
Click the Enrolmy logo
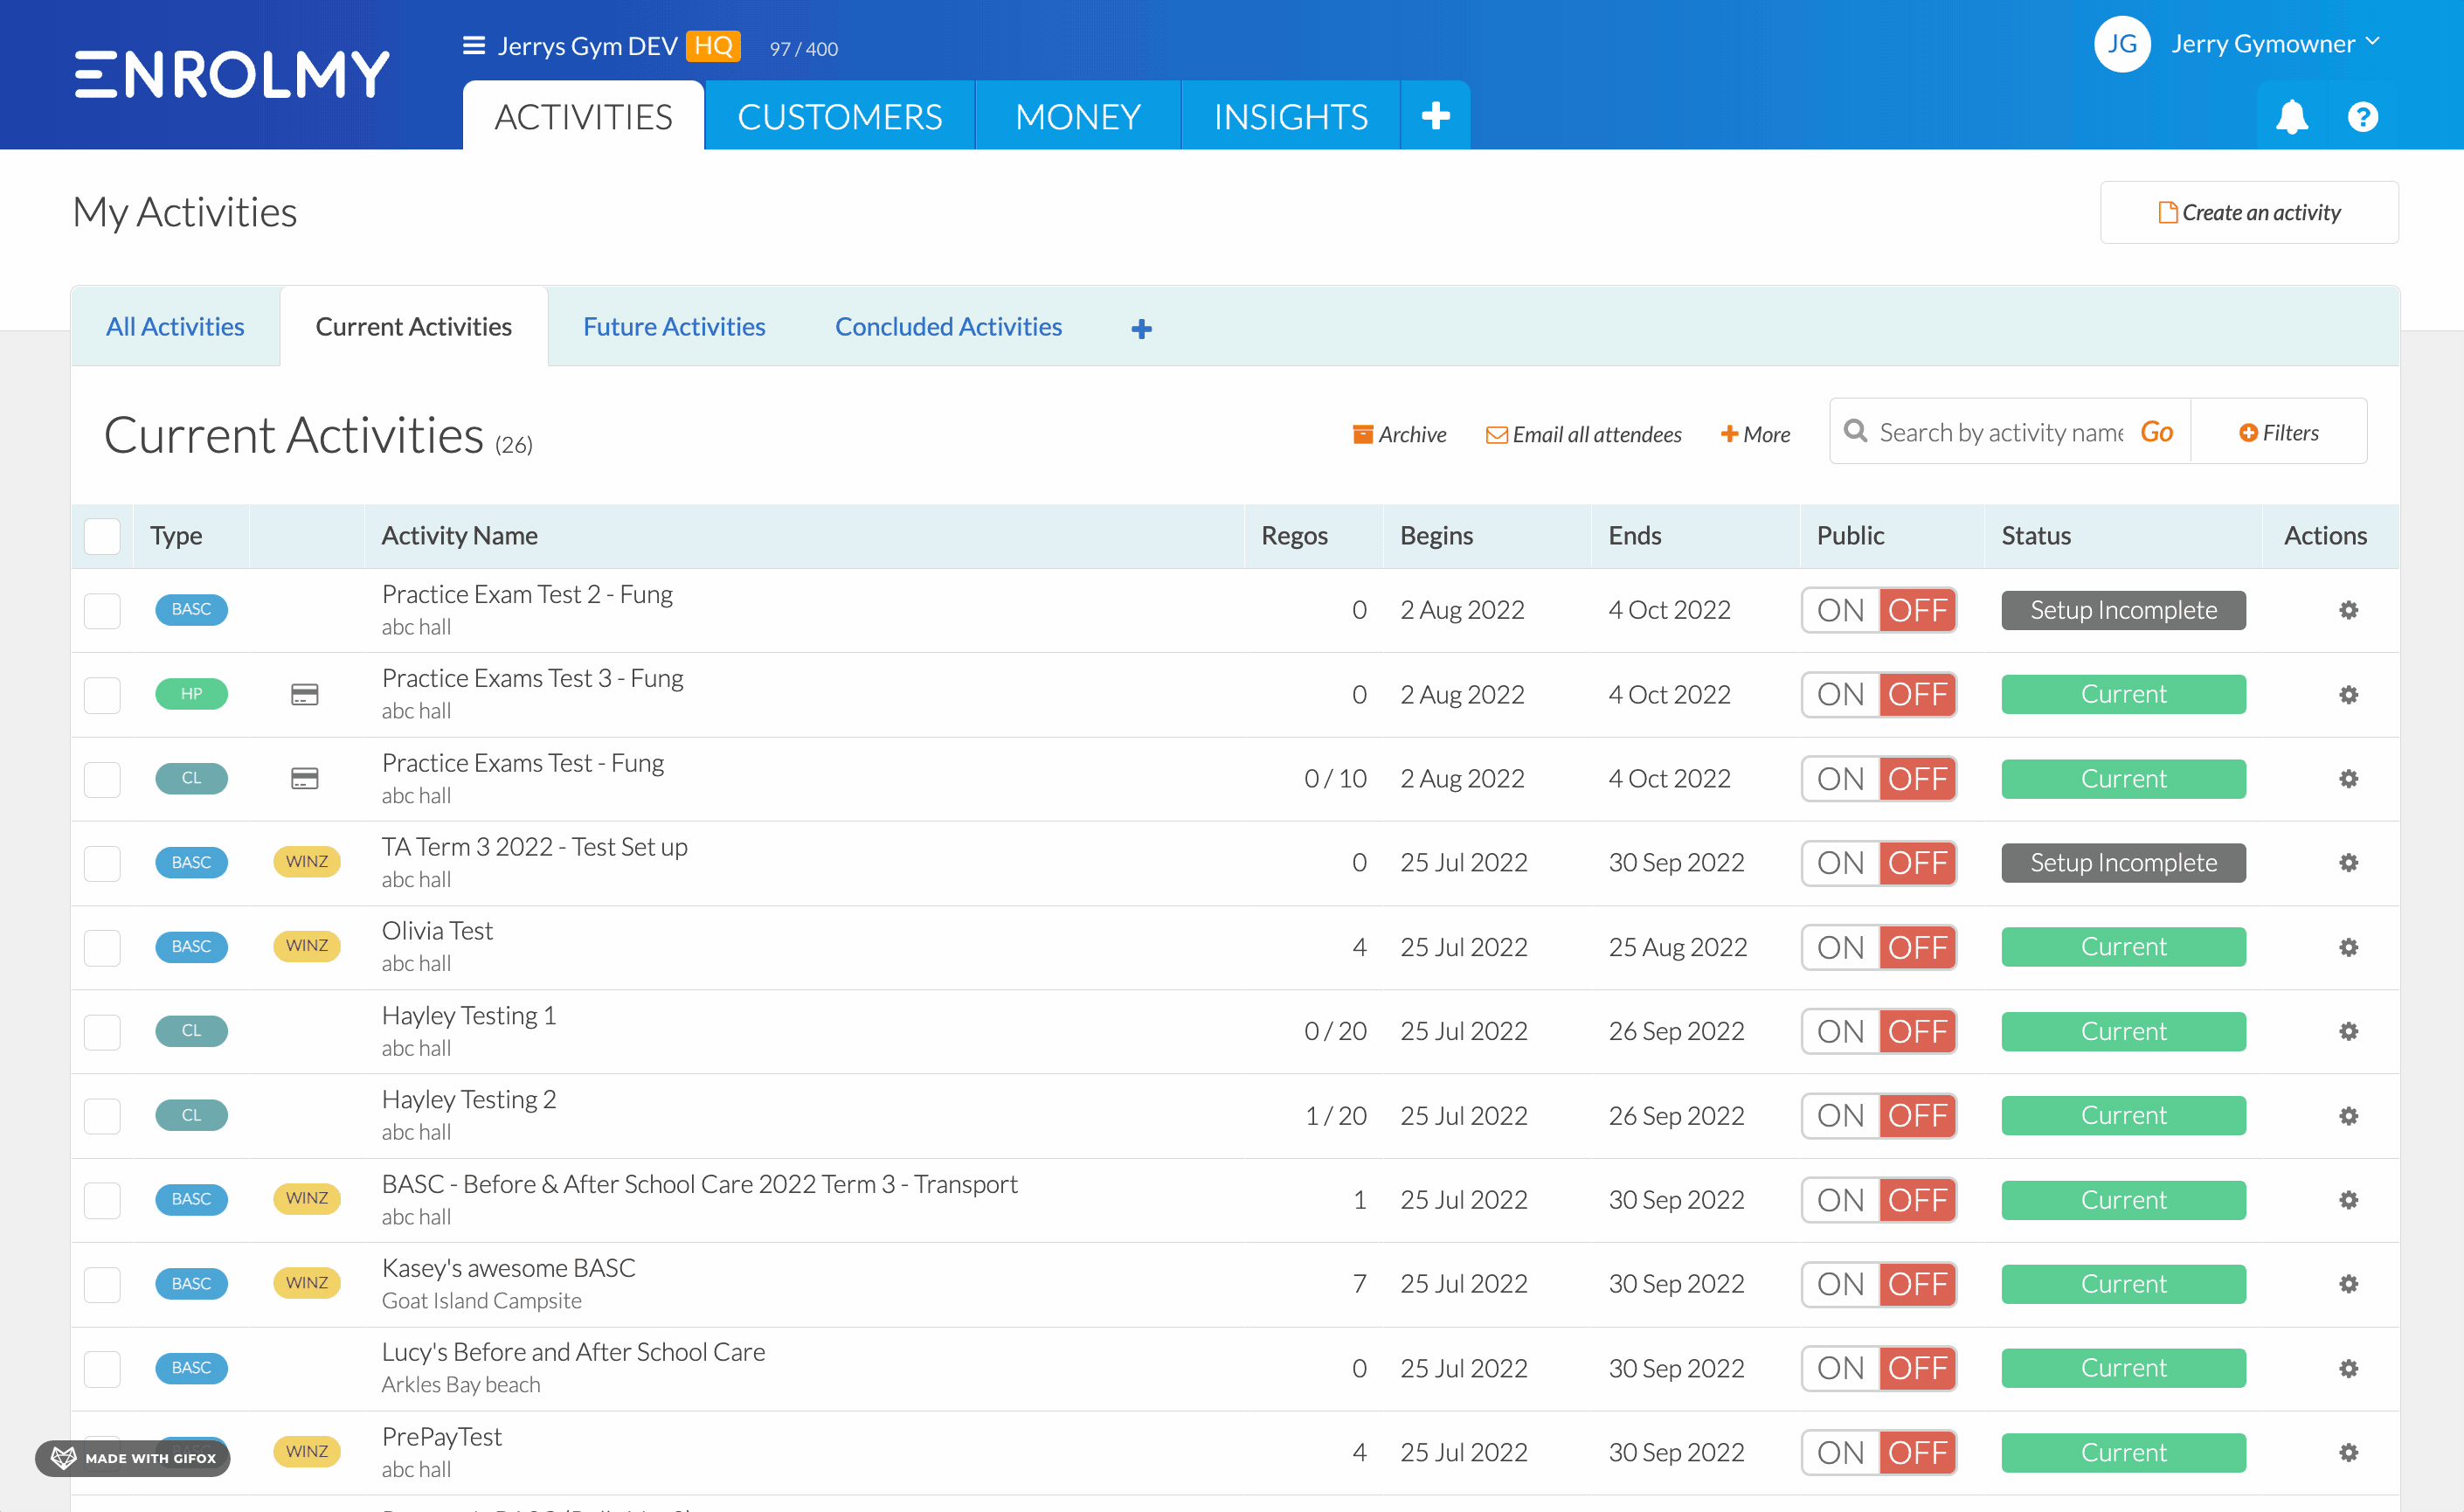click(x=232, y=74)
